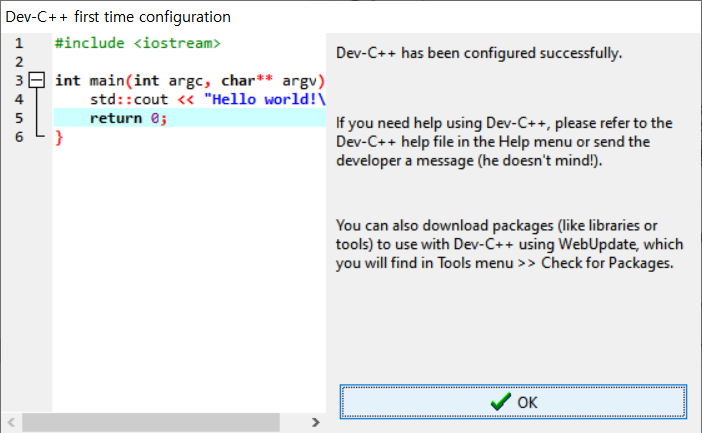Select the highlighted 'return 0;' line
The image size is (702, 433).
pyautogui.click(x=190, y=118)
